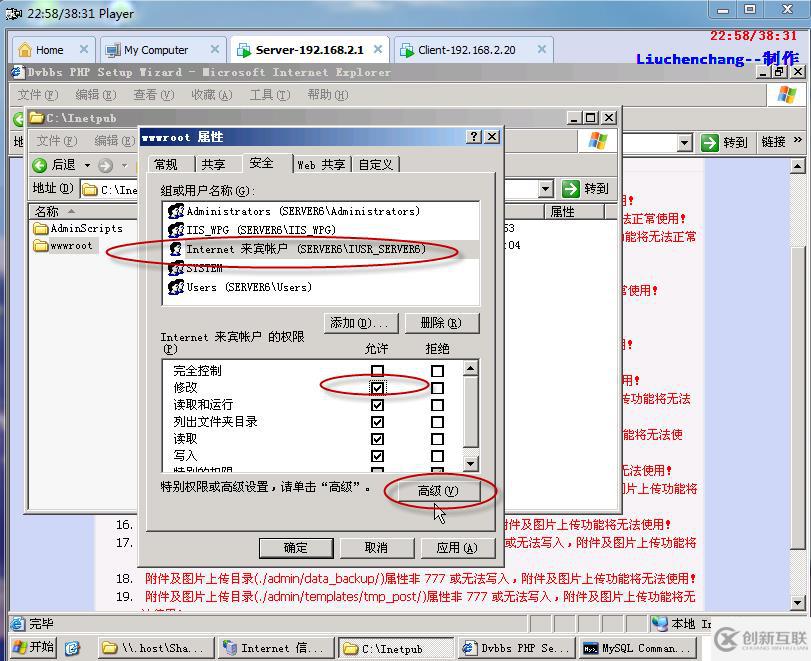Viewport: 811px width, 661px height.
Task: Click the forward arrow in Inetpub window
Action: pyautogui.click(x=106, y=166)
